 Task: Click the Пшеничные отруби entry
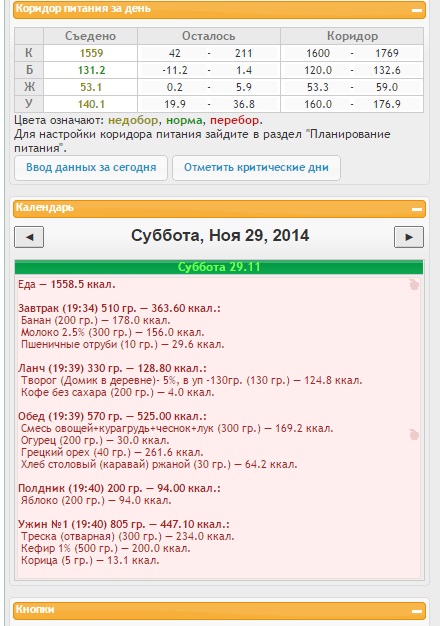(x=123, y=345)
